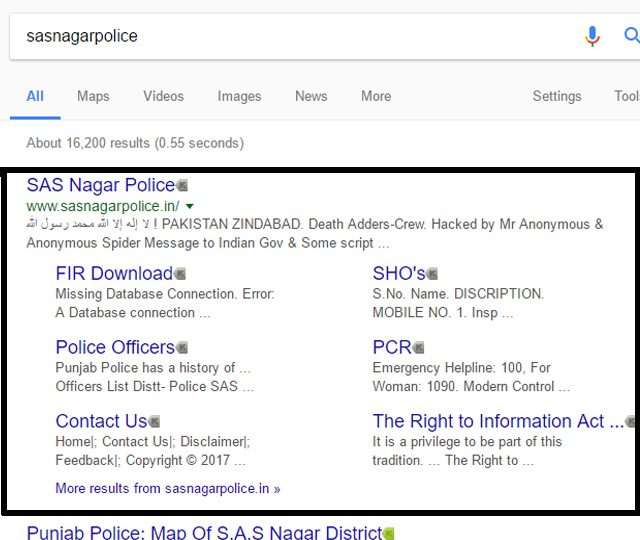
Task: Switch to the News tab
Action: [311, 96]
